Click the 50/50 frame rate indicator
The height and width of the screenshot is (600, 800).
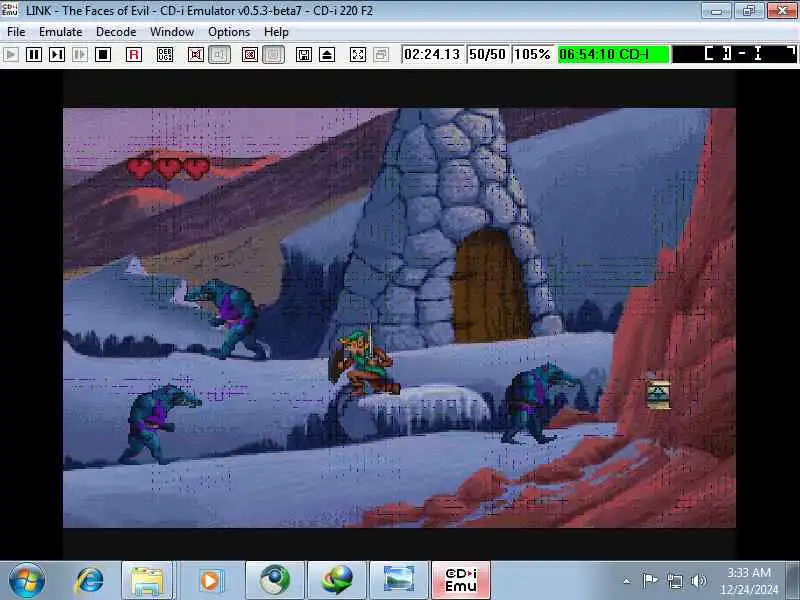click(x=487, y=55)
